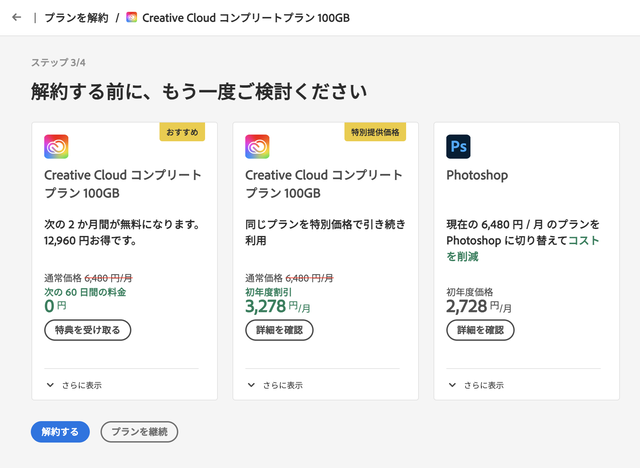Click the blue 解約する button

click(x=60, y=432)
